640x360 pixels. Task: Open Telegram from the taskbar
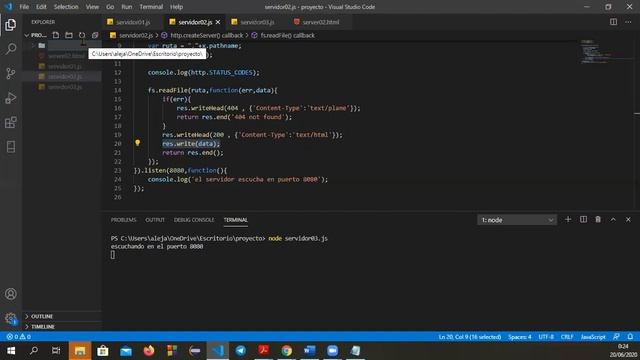241,351
